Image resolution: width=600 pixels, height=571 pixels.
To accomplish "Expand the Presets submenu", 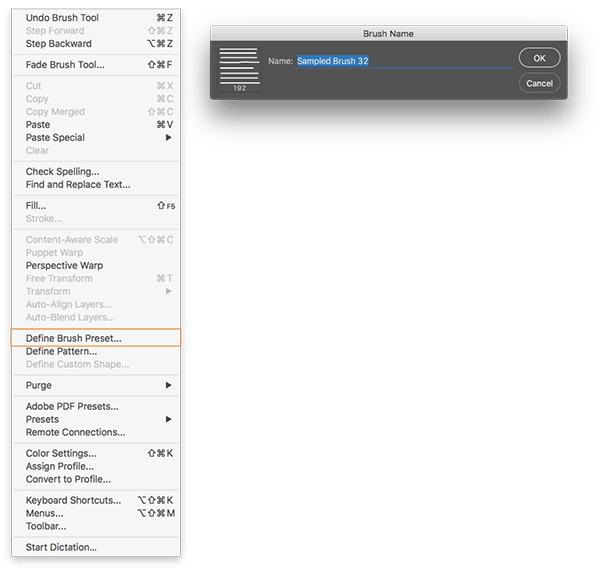I will 96,419.
